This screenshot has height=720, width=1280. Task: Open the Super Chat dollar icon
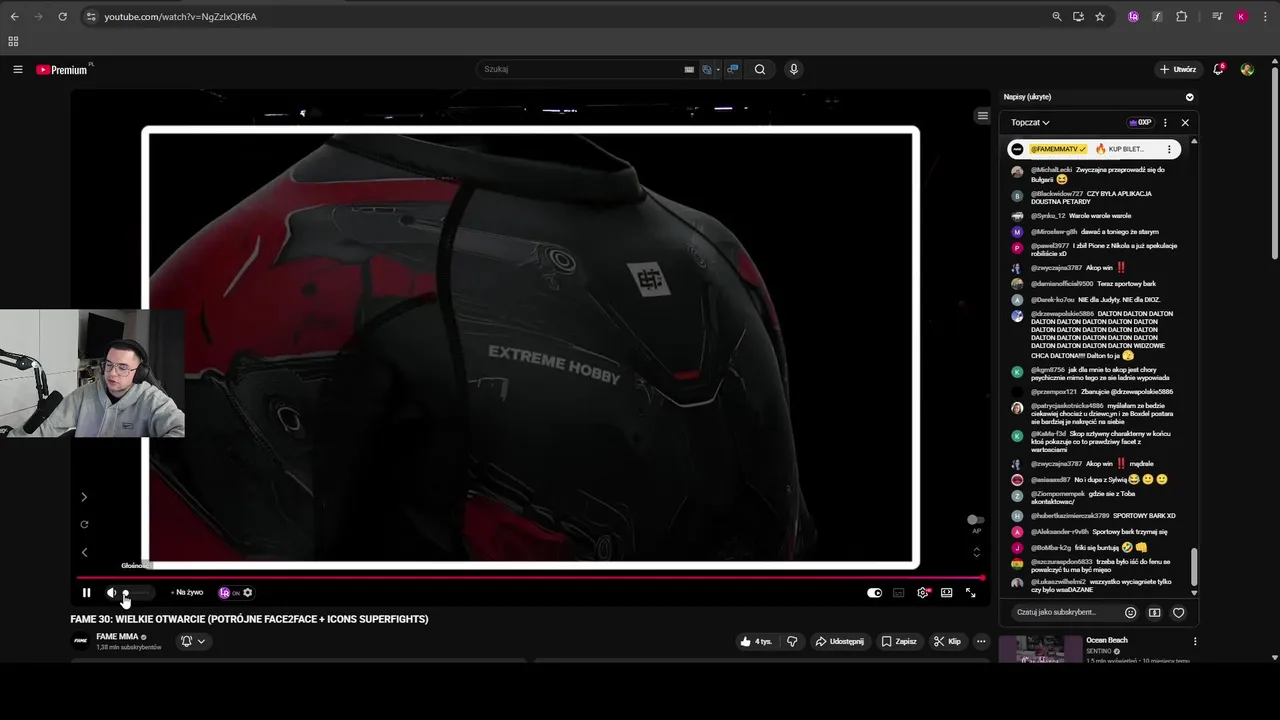point(1154,612)
